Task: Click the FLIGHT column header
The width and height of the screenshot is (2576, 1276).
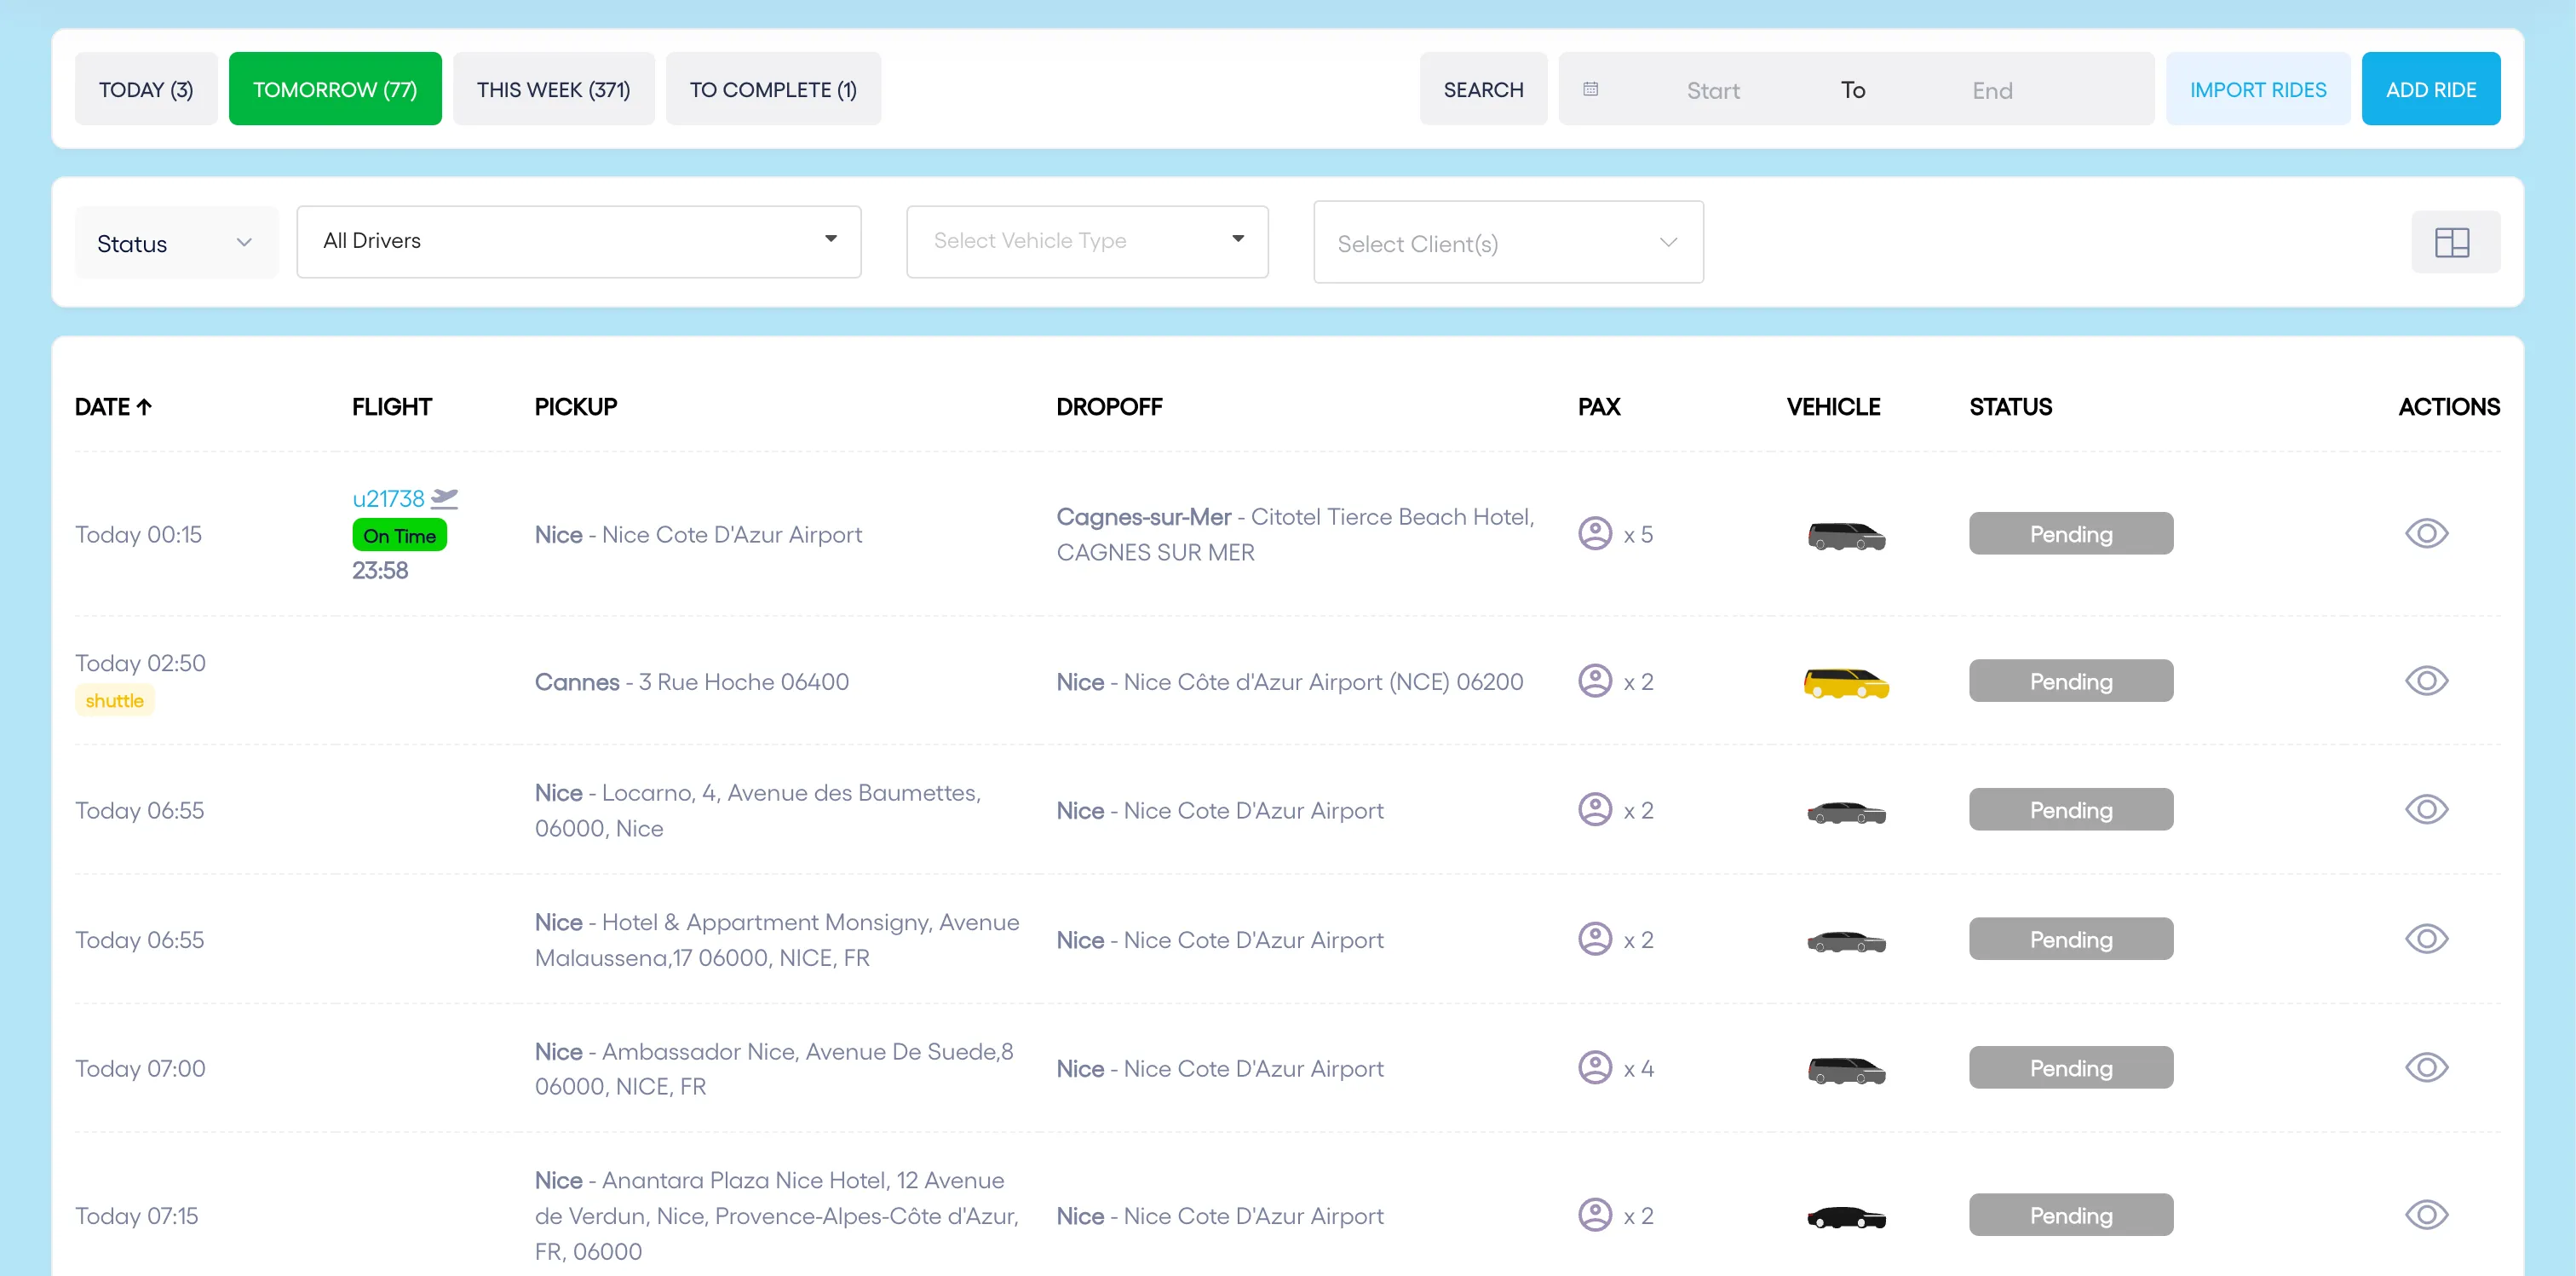Action: pos(391,406)
